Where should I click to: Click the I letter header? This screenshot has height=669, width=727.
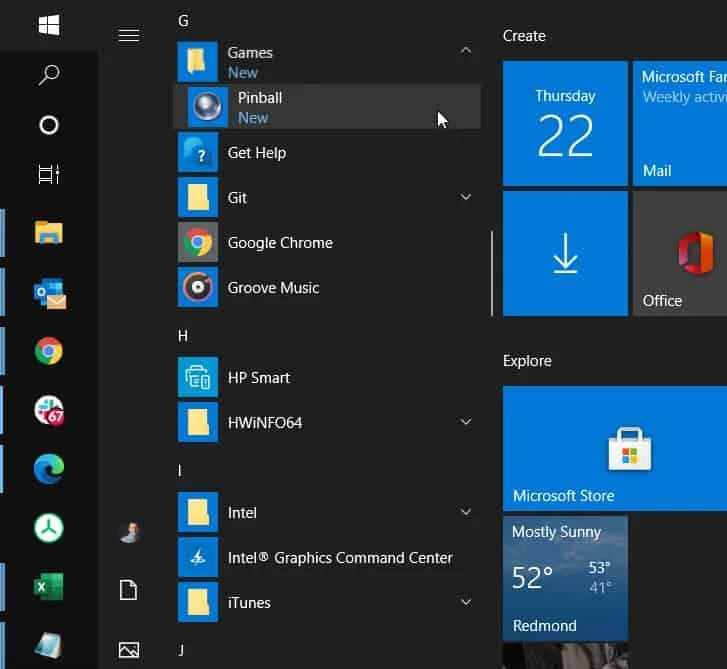(180, 471)
